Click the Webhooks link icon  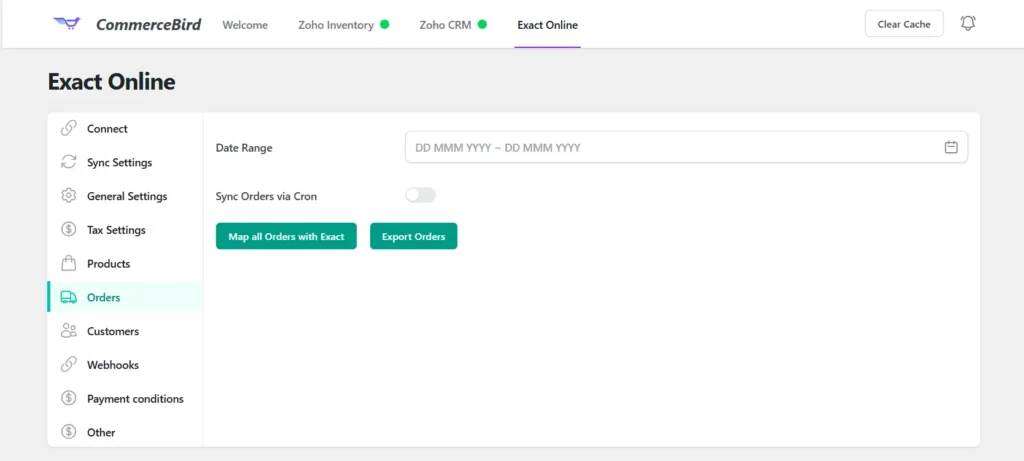tap(69, 365)
